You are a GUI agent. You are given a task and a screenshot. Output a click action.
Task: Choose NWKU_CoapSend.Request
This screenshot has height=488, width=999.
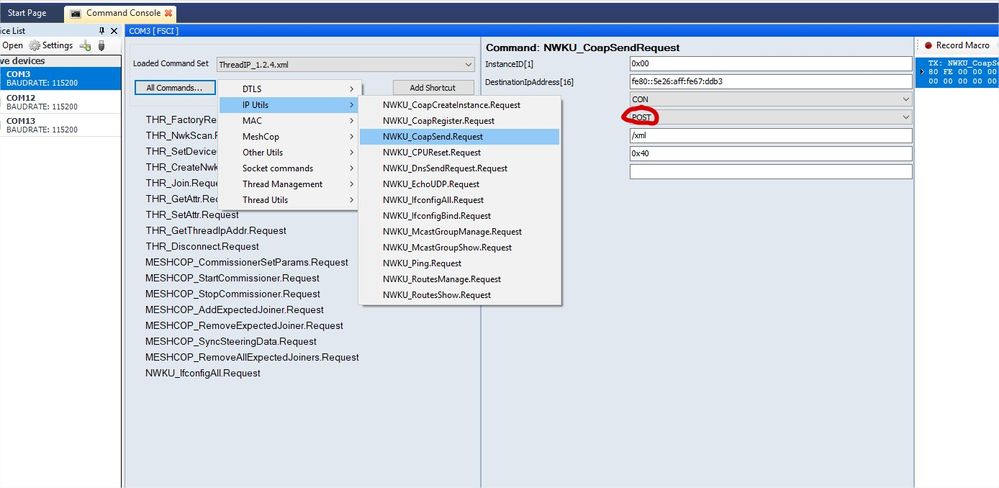click(460, 136)
